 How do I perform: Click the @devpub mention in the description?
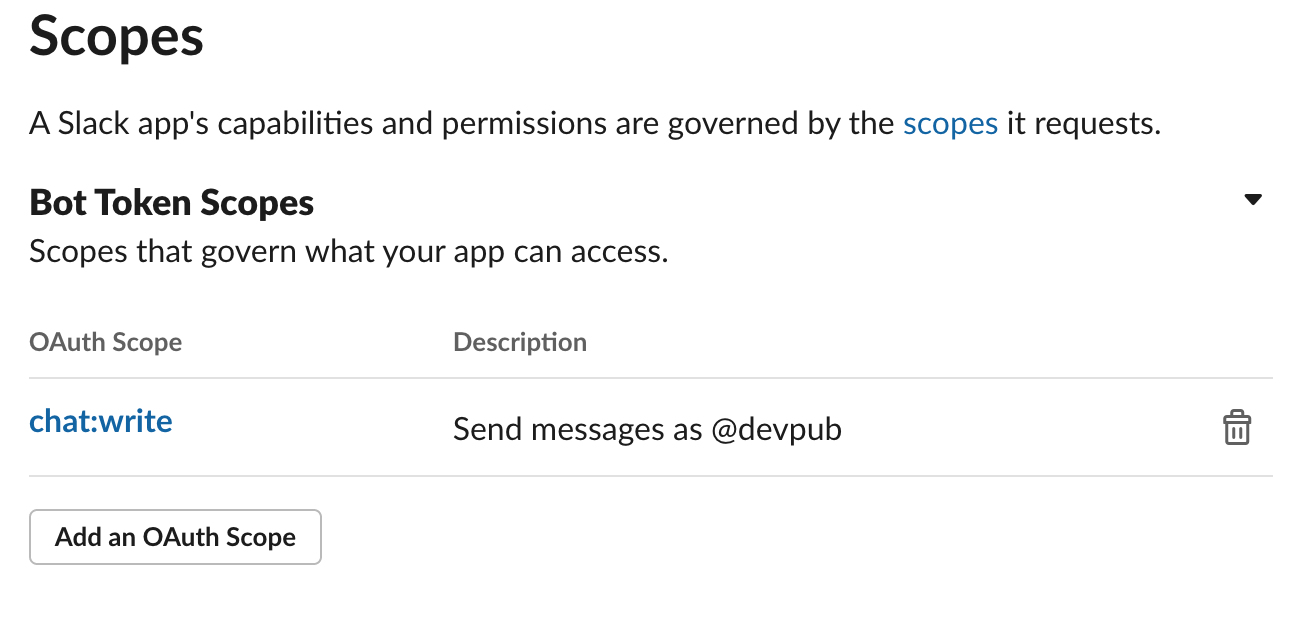pos(776,430)
